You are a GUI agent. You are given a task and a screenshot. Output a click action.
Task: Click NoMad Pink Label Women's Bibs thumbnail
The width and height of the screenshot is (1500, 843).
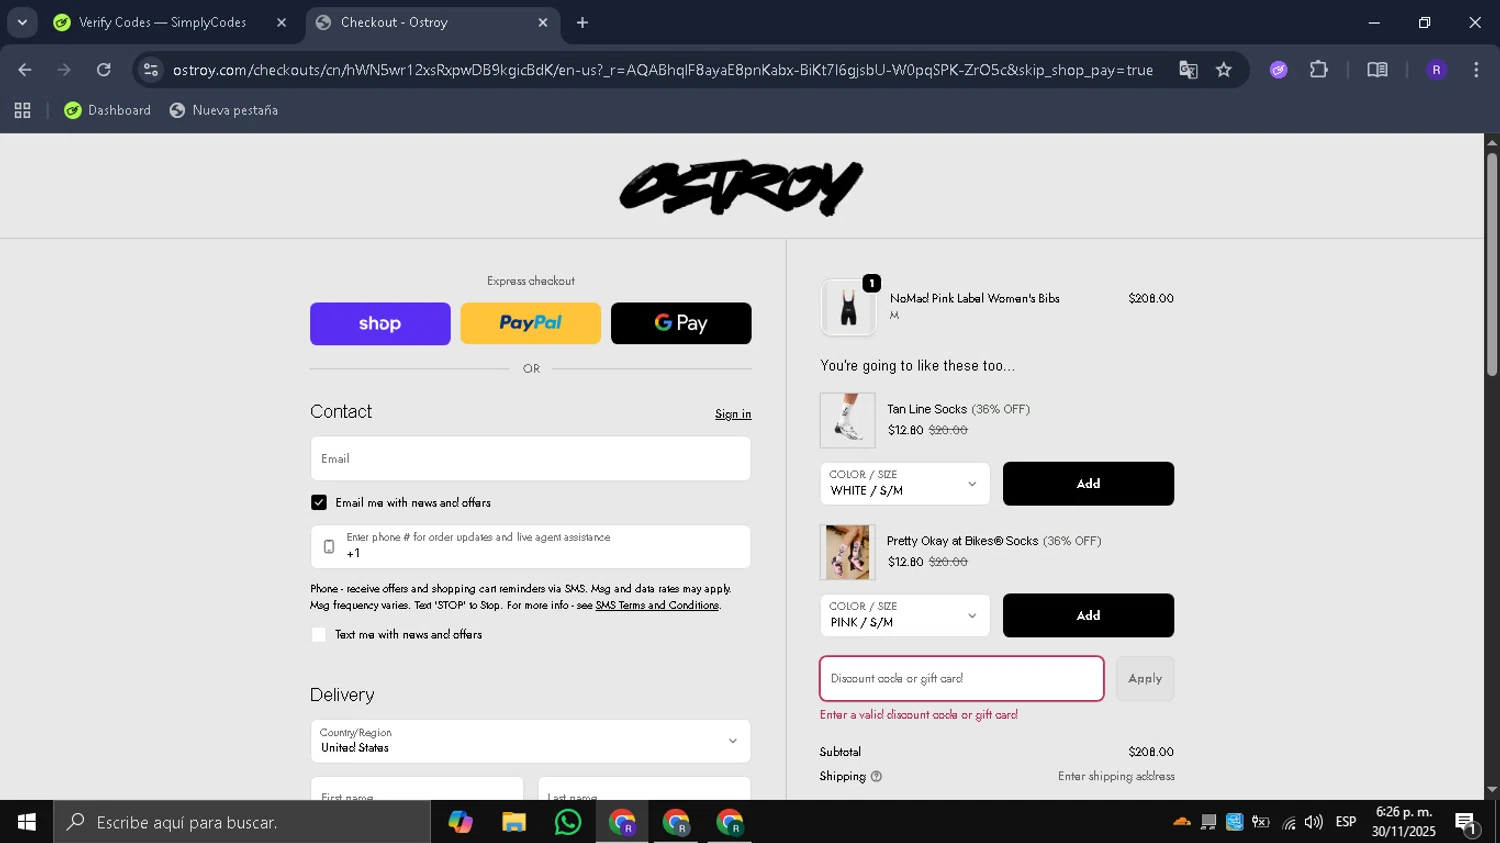[848, 307]
